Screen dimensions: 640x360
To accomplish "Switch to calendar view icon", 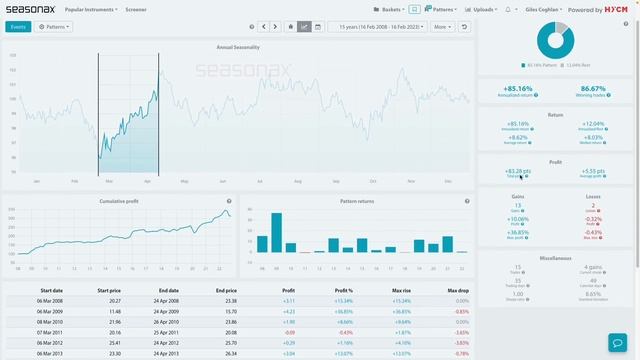I will tap(318, 27).
